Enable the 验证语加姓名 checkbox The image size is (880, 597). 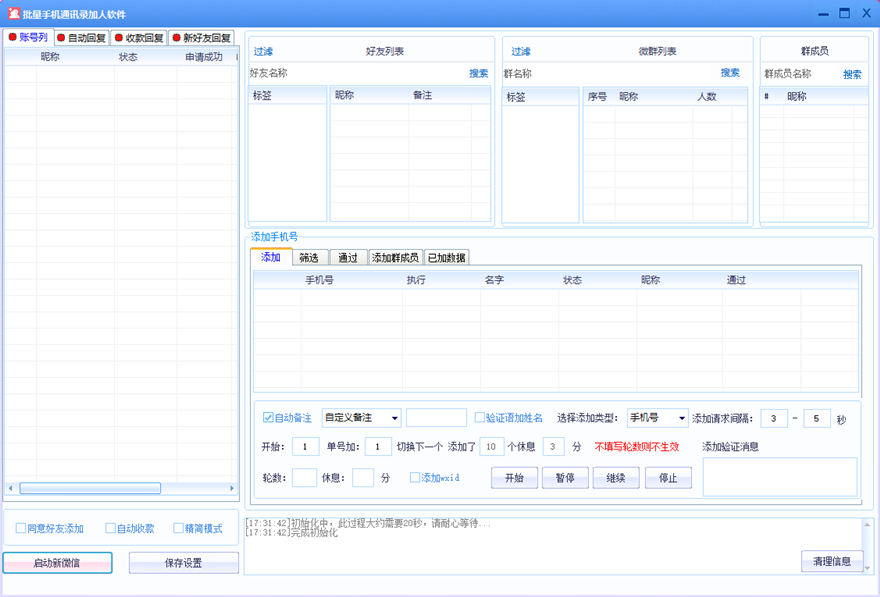pyautogui.click(x=479, y=417)
